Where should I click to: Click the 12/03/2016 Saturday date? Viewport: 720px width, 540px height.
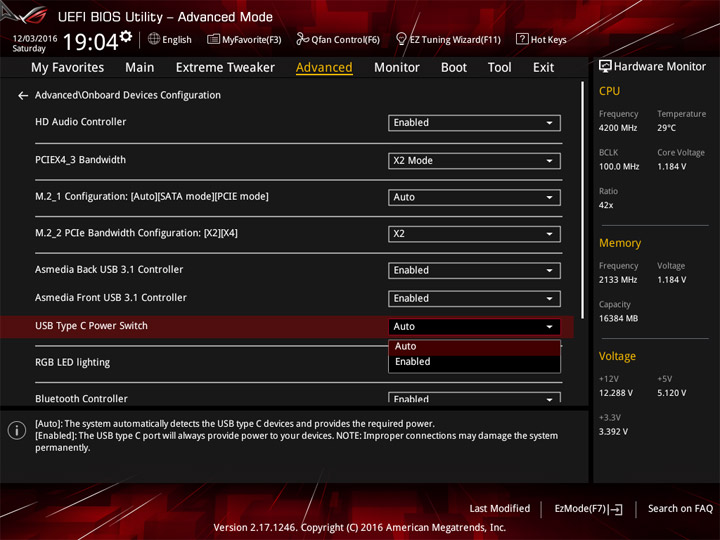(x=34, y=43)
